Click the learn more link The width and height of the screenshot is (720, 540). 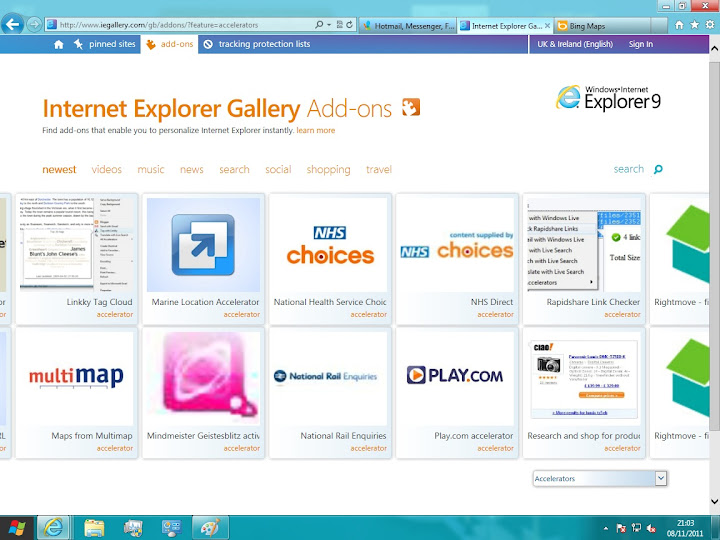tap(315, 130)
